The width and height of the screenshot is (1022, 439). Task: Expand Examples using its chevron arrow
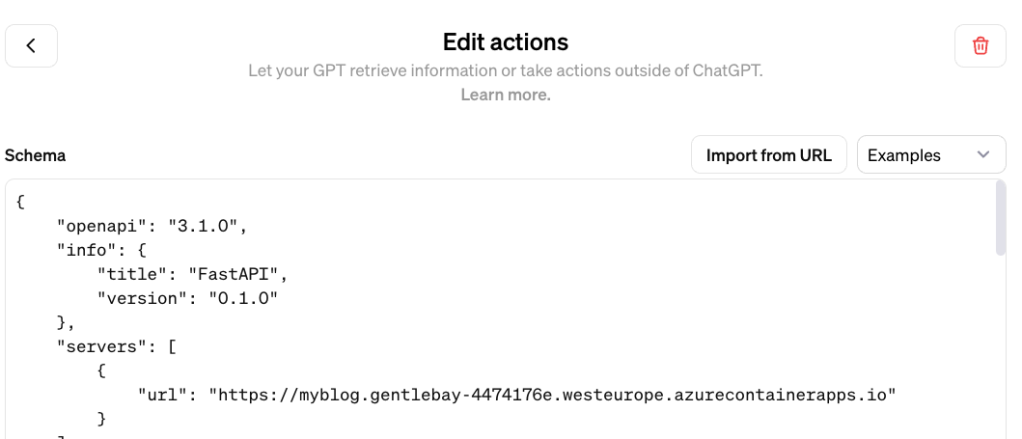(983, 155)
